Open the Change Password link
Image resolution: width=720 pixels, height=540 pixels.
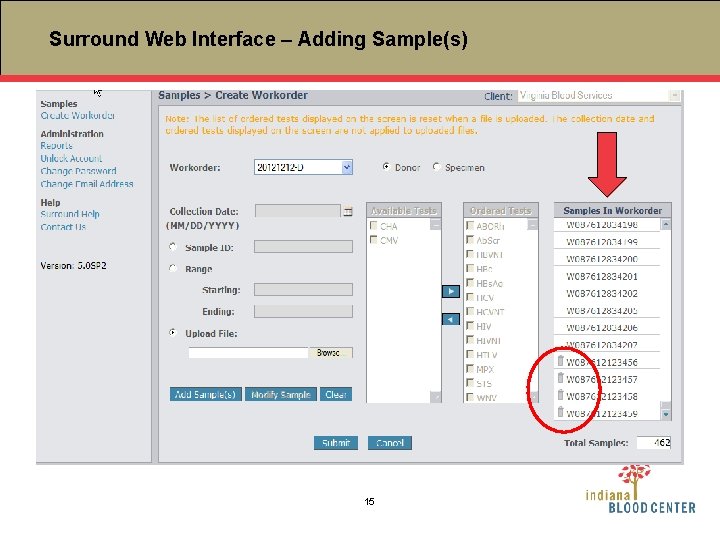(x=78, y=171)
